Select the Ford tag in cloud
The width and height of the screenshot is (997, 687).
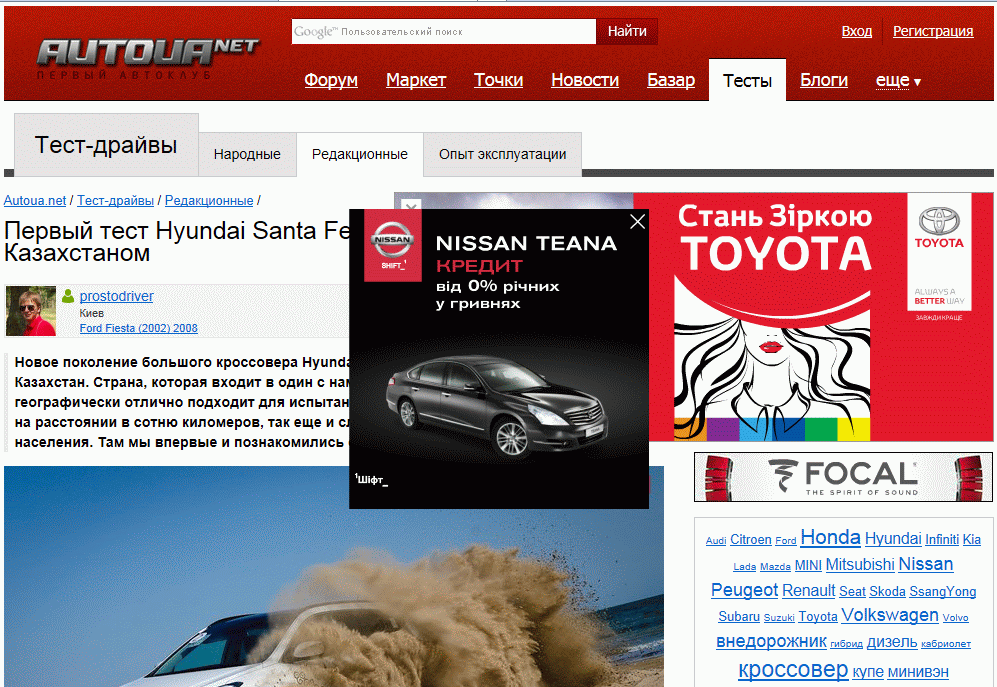(x=785, y=541)
